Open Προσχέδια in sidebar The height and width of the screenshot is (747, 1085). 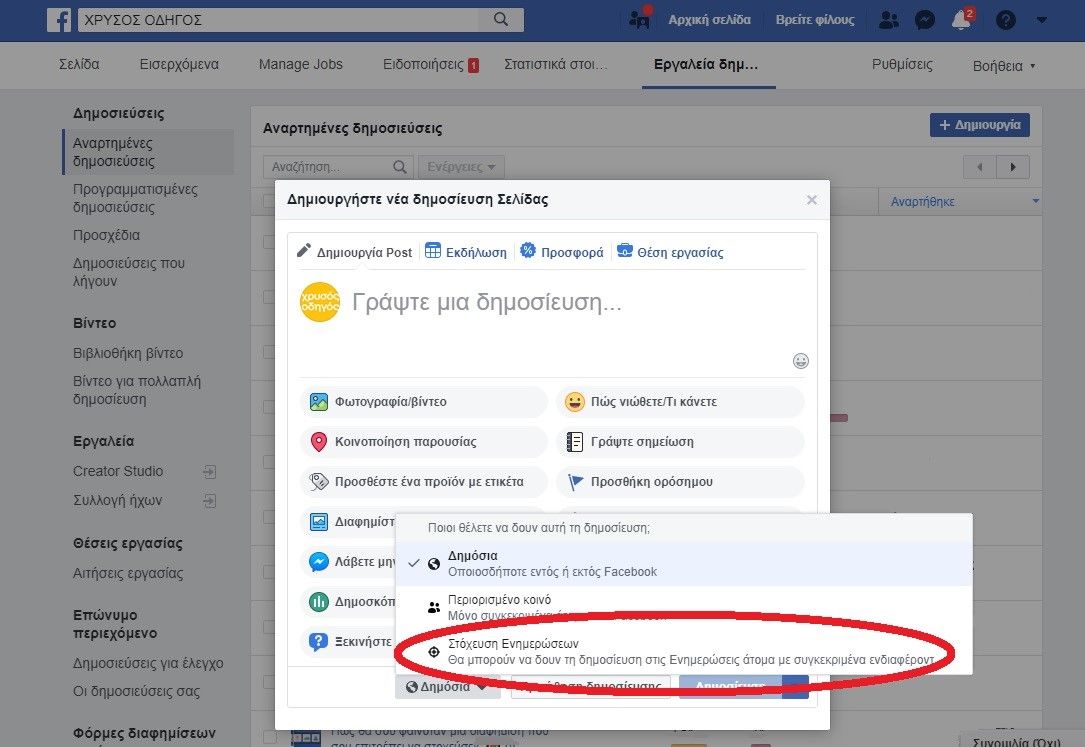[x=107, y=235]
